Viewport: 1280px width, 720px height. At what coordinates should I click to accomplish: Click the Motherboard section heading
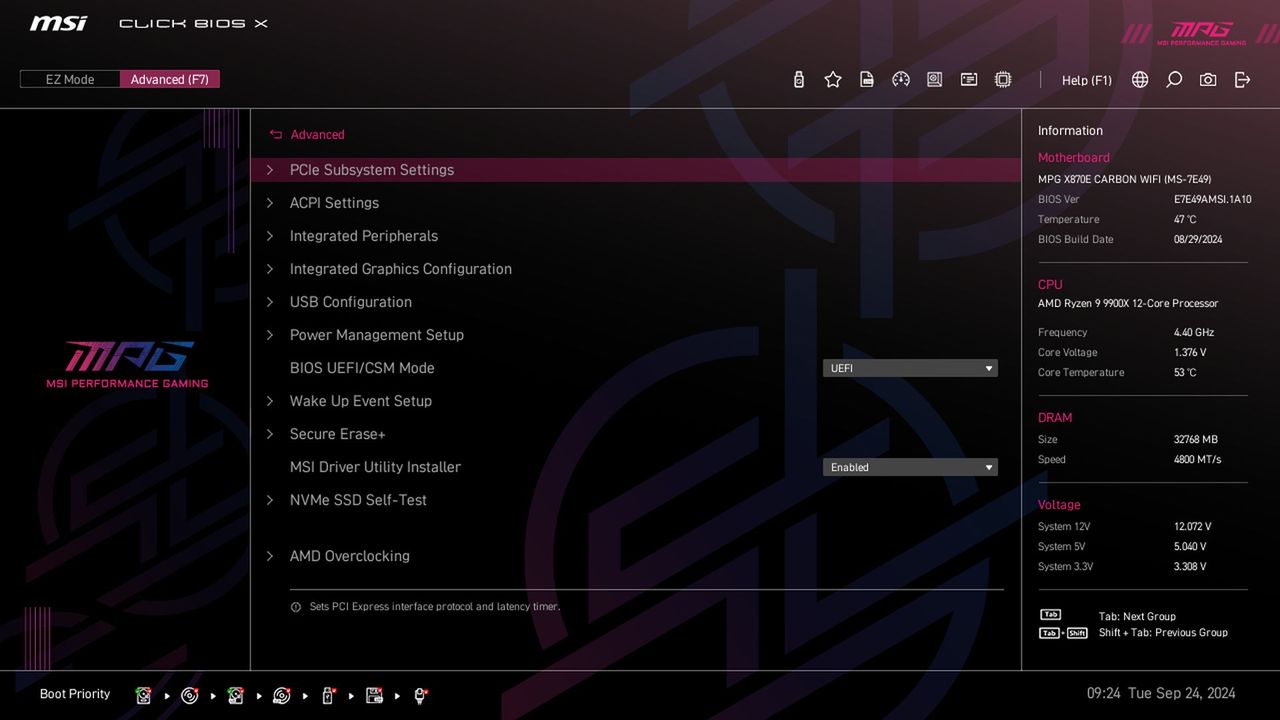pos(1073,157)
